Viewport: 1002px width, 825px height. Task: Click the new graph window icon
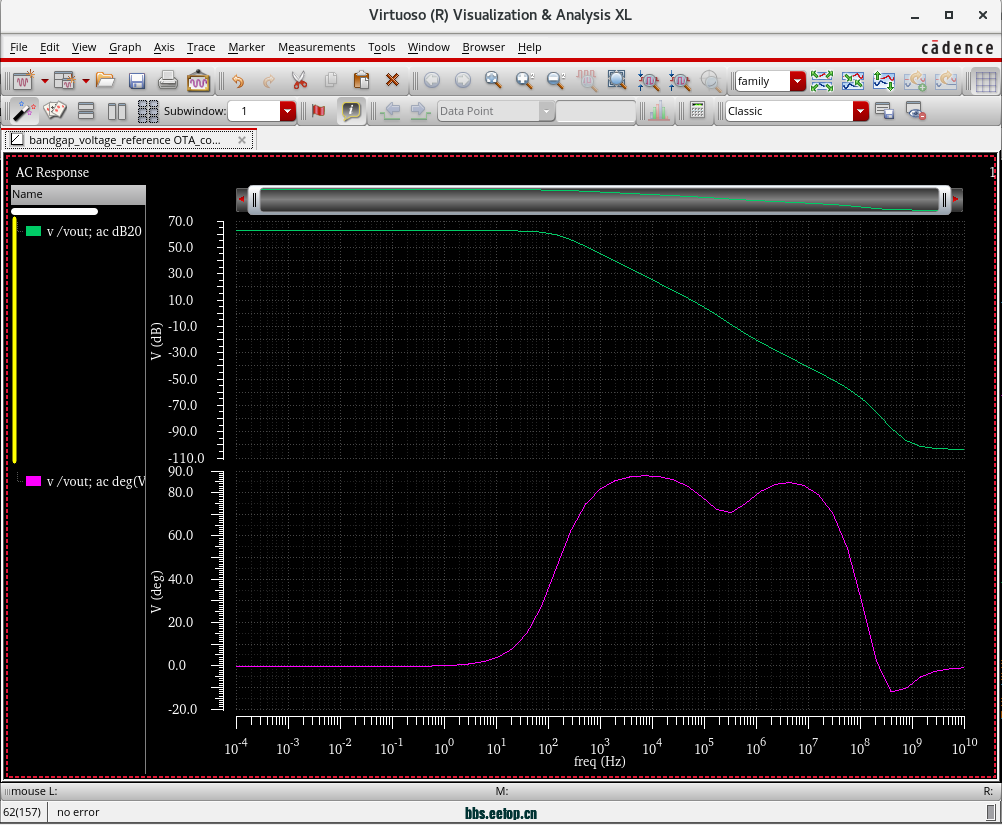tap(24, 81)
